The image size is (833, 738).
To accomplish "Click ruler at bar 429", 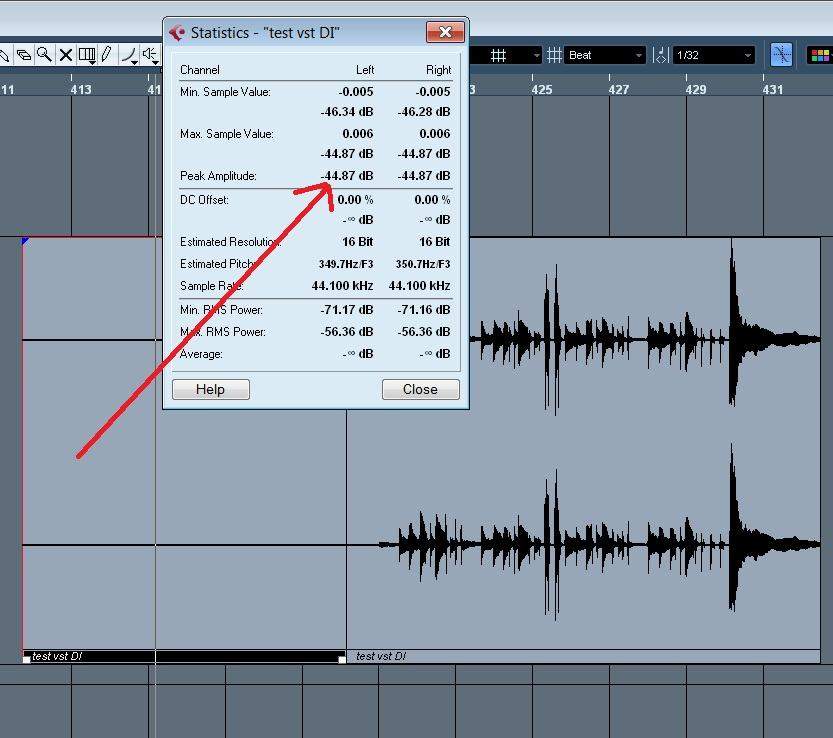I will tap(695, 90).
